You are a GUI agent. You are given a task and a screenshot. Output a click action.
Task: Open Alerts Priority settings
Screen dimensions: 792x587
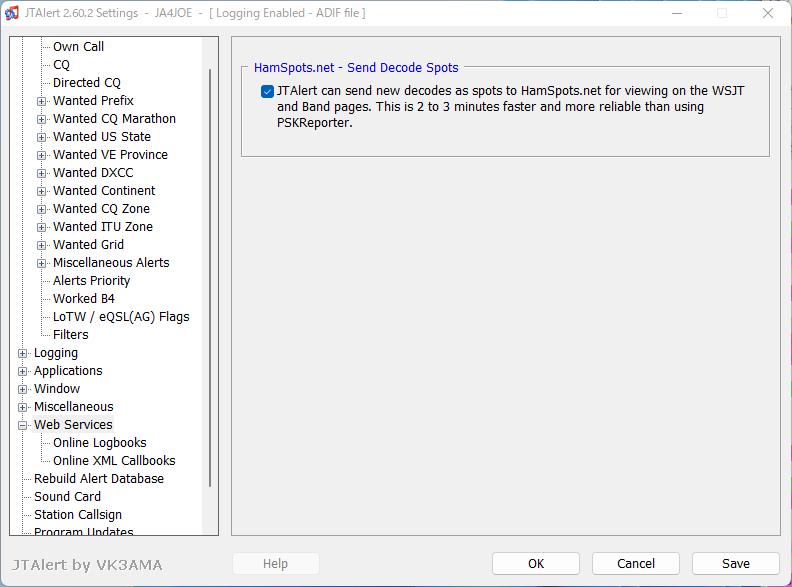click(91, 280)
